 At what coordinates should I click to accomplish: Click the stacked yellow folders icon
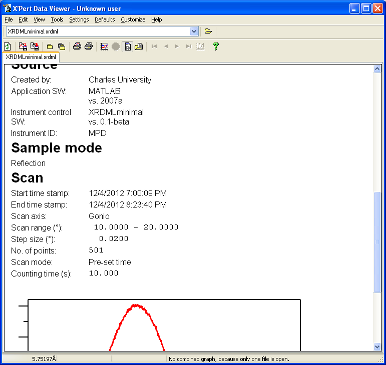coord(61,47)
